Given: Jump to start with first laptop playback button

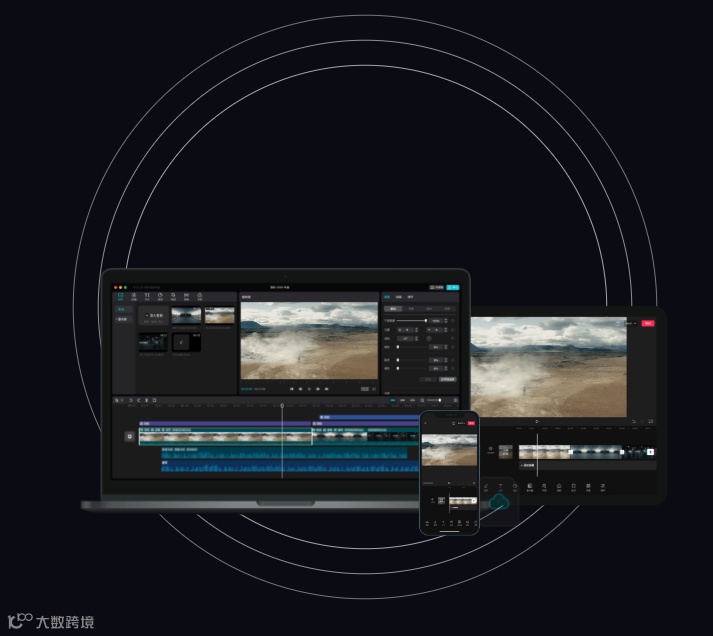Looking at the screenshot, I should coord(292,389).
